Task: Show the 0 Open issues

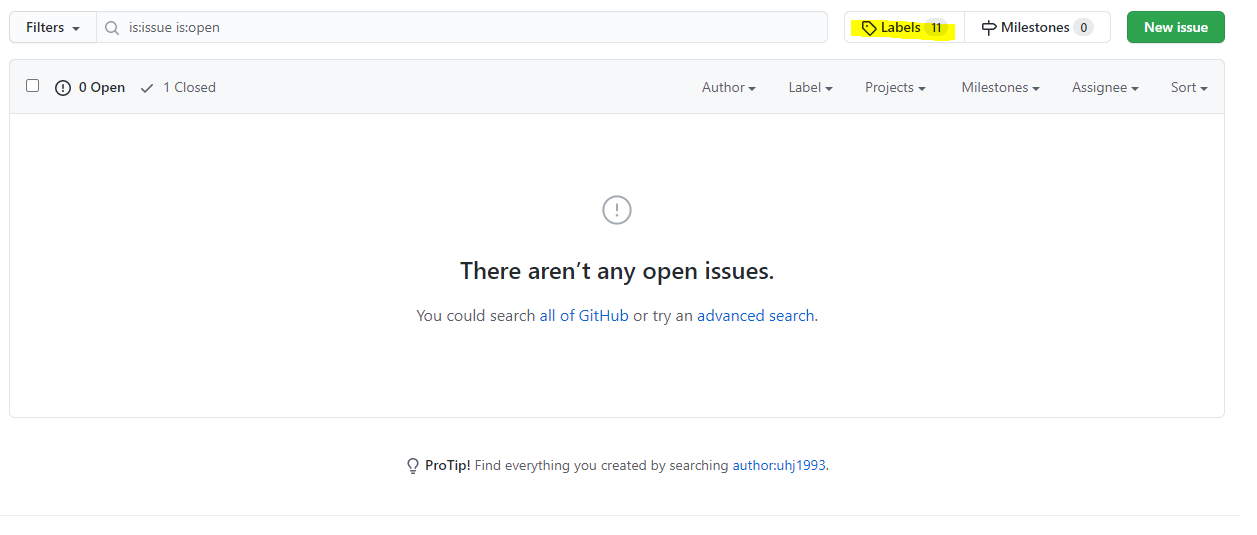Action: 90,88
